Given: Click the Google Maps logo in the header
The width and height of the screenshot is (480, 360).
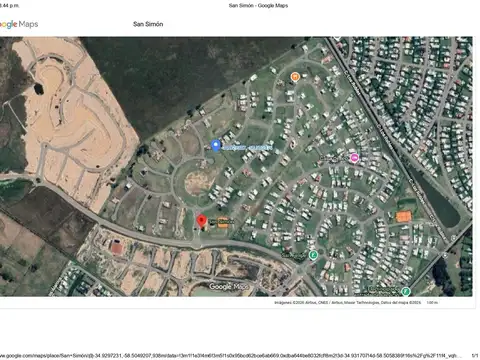Looking at the screenshot, I should click(19, 24).
